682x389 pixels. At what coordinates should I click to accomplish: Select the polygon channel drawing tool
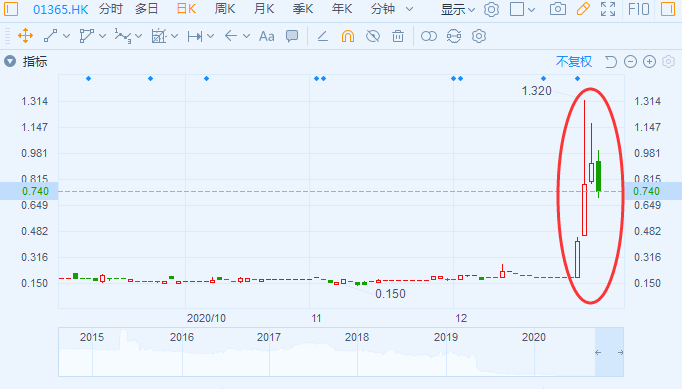tap(87, 36)
